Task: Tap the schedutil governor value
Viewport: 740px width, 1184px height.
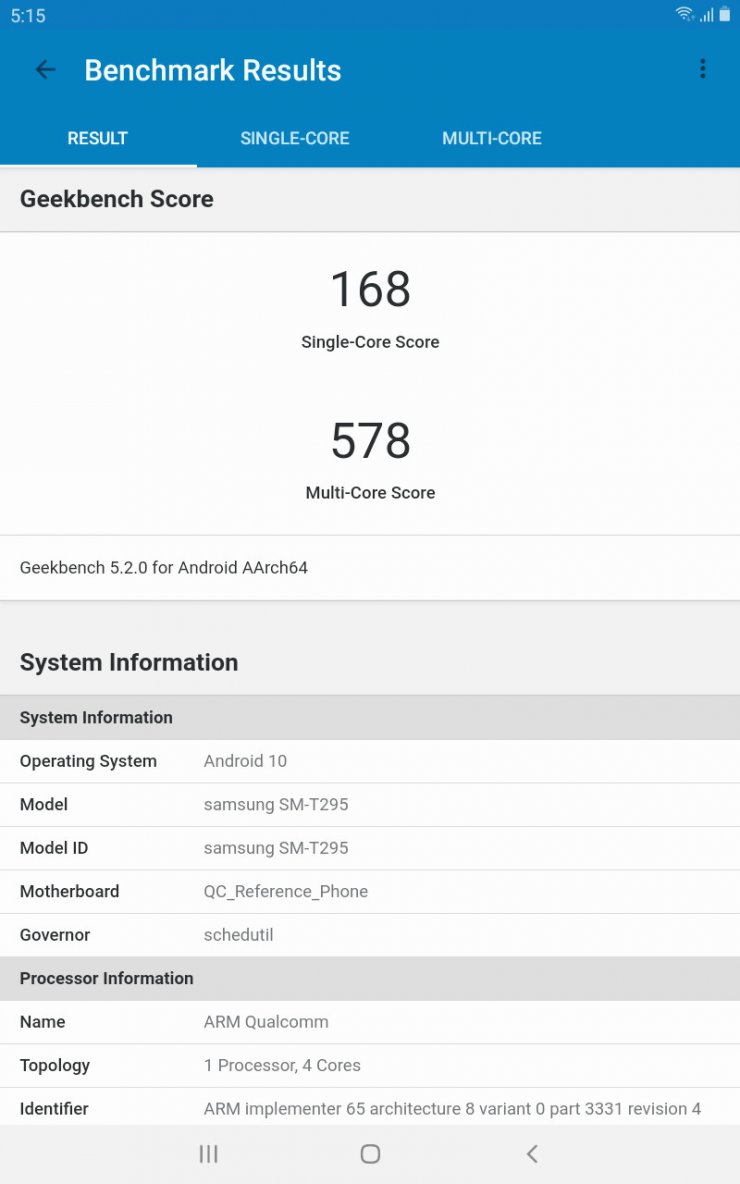Action: pyautogui.click(x=238, y=935)
